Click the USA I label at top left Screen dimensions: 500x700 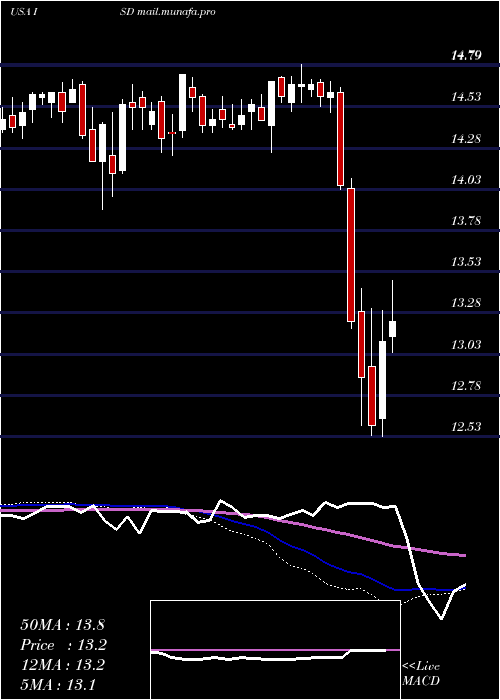[26, 12]
